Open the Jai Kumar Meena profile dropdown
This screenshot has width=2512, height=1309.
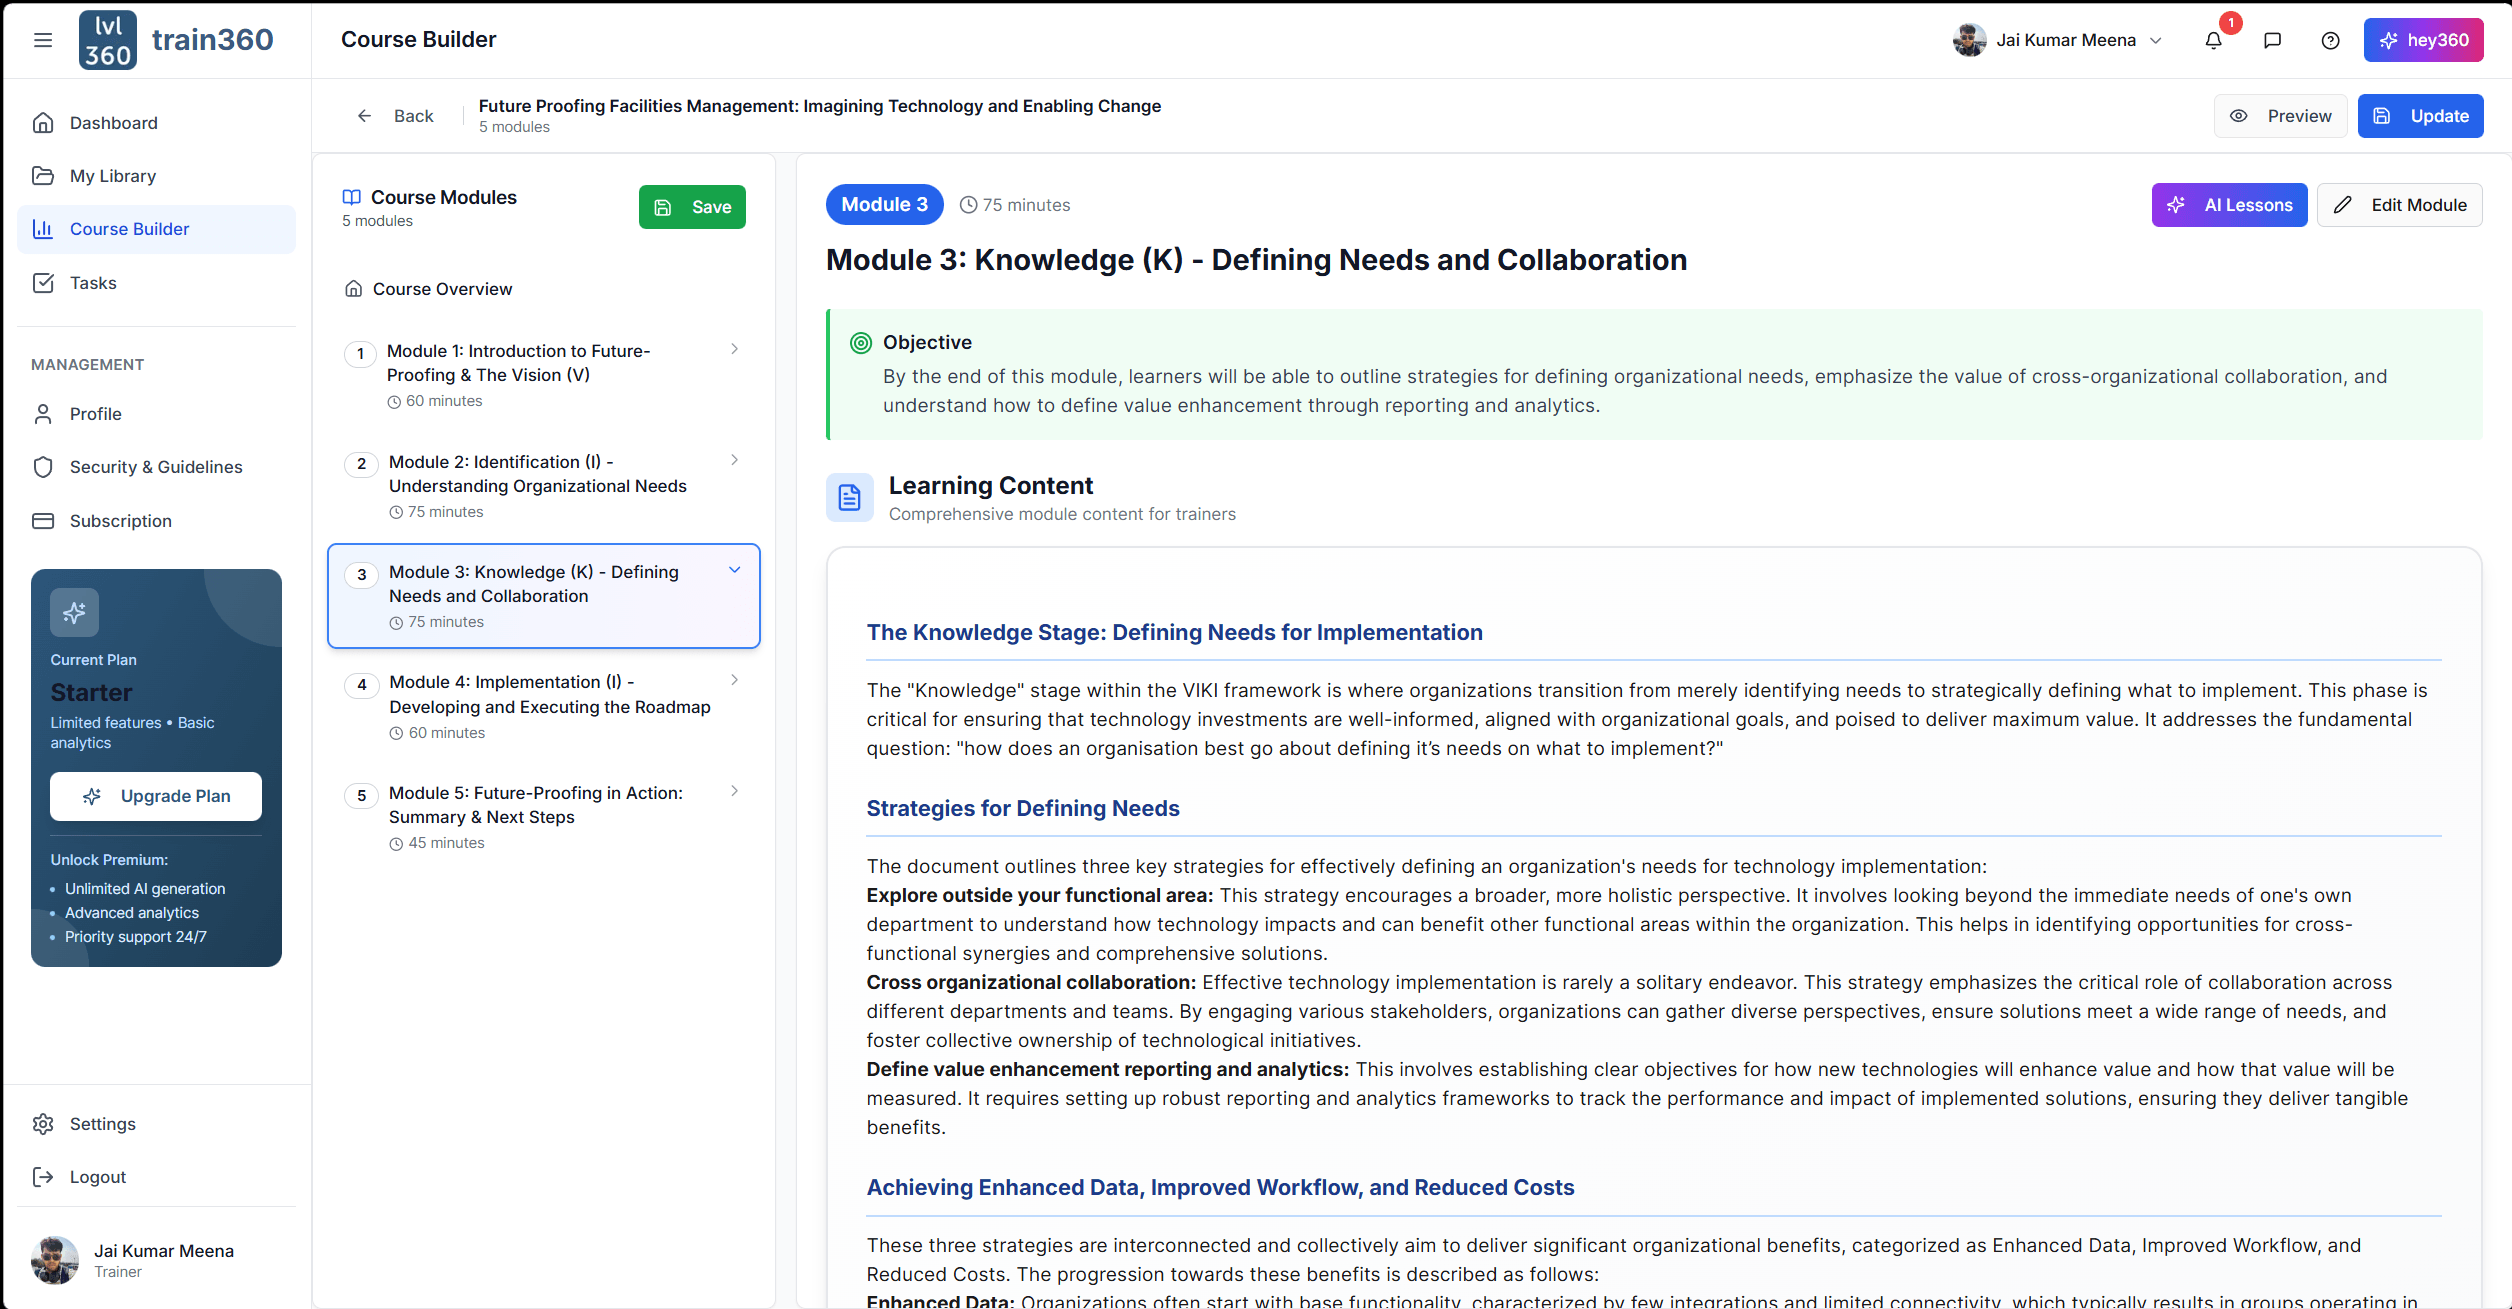[2057, 40]
